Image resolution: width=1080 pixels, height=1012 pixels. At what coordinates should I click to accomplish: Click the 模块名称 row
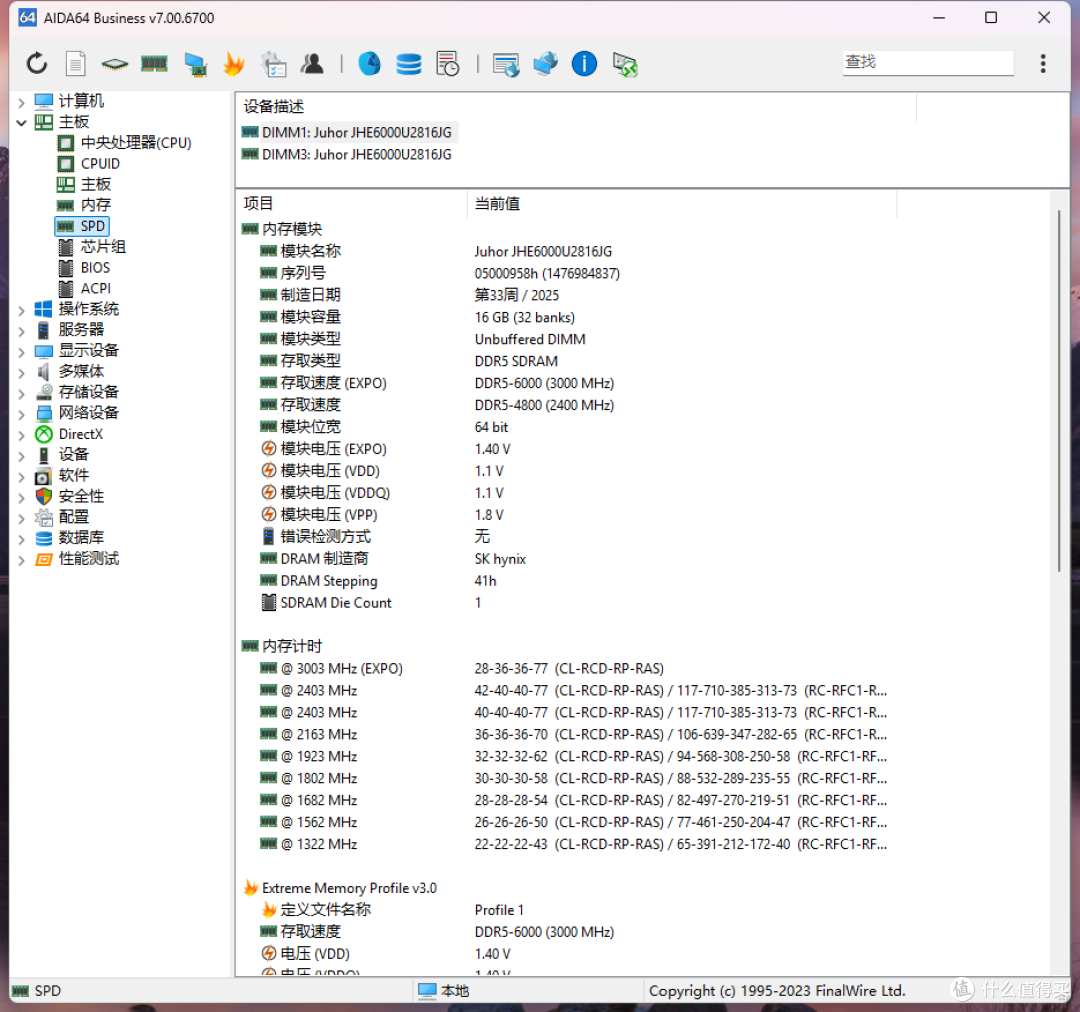click(x=565, y=251)
